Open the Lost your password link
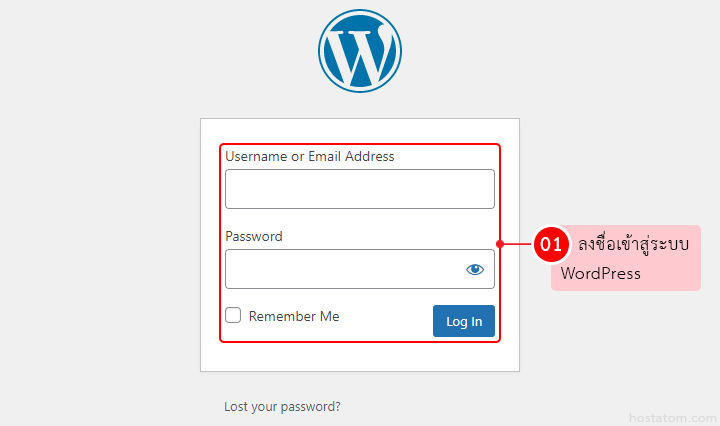The height and width of the screenshot is (426, 720). click(282, 407)
